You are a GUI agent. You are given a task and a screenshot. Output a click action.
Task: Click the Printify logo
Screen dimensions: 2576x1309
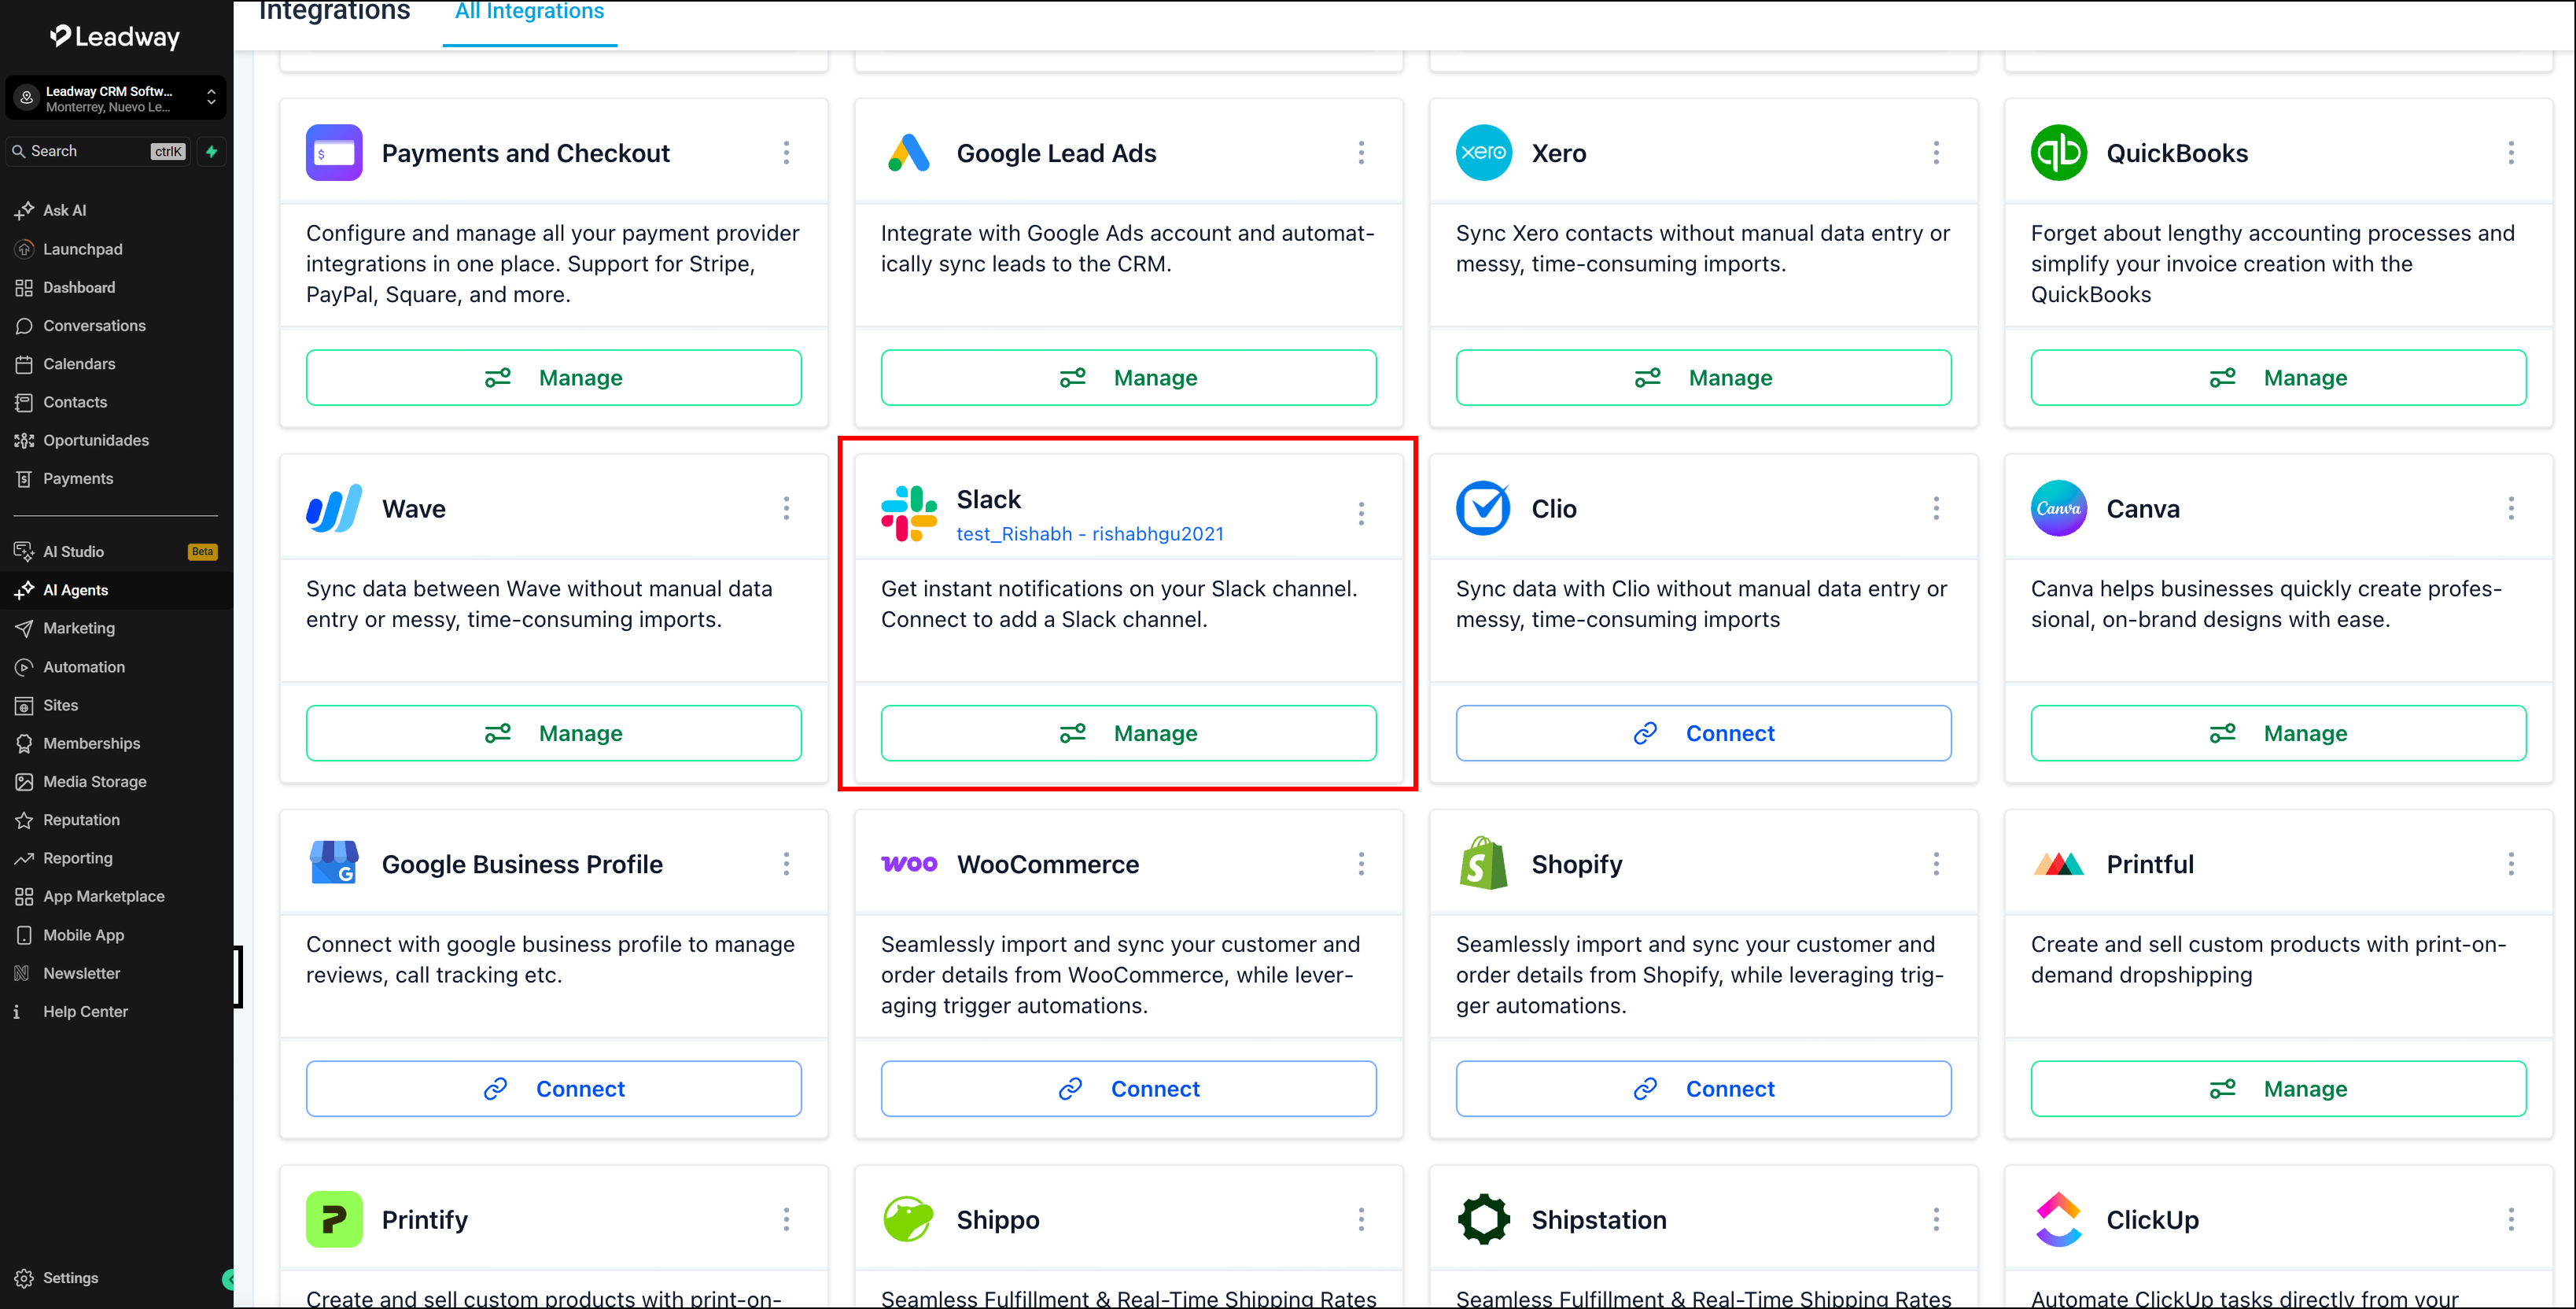tap(334, 1219)
